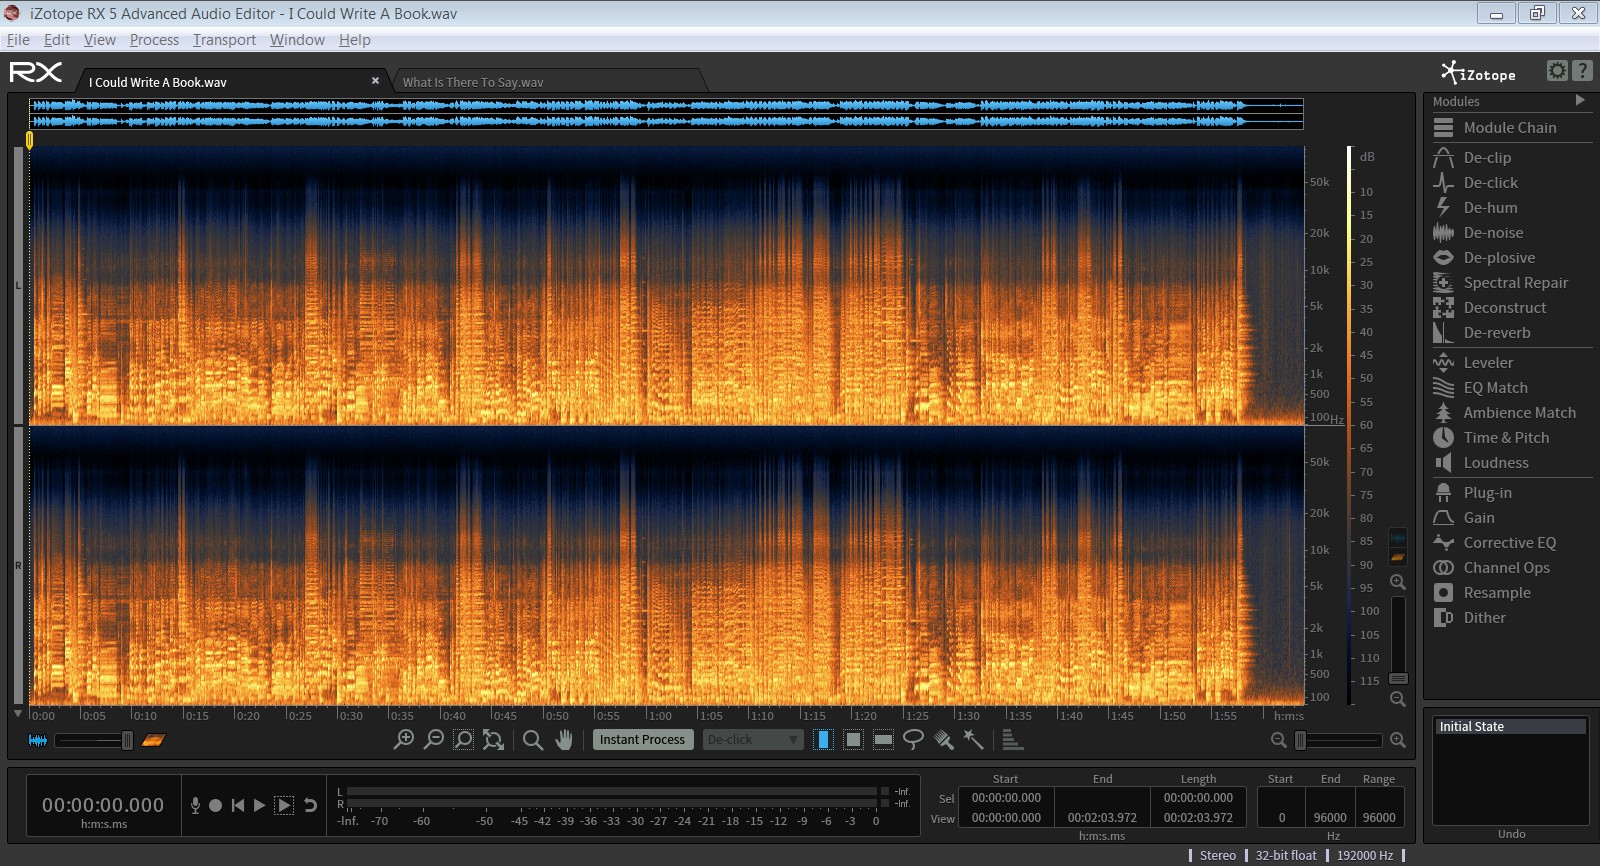Image resolution: width=1600 pixels, height=866 pixels.
Task: Open the settings gear icon
Action: [x=1557, y=70]
